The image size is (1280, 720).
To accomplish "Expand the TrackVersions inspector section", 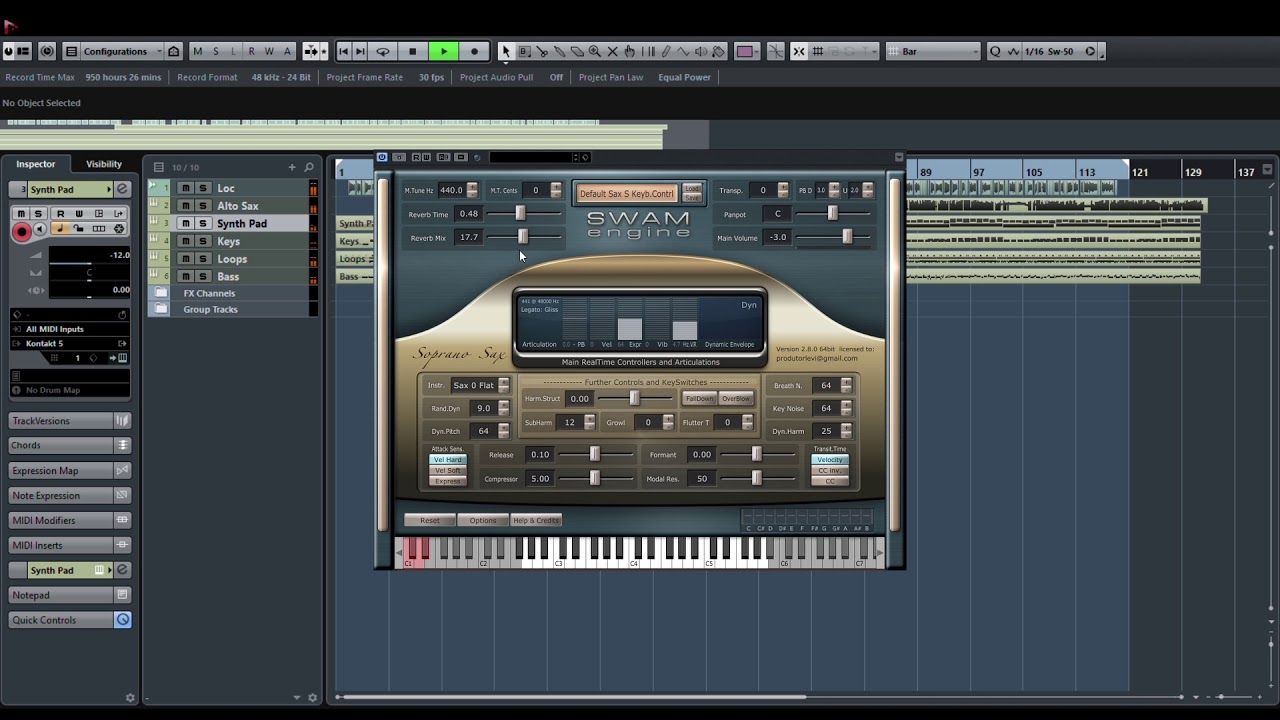I will coord(70,421).
